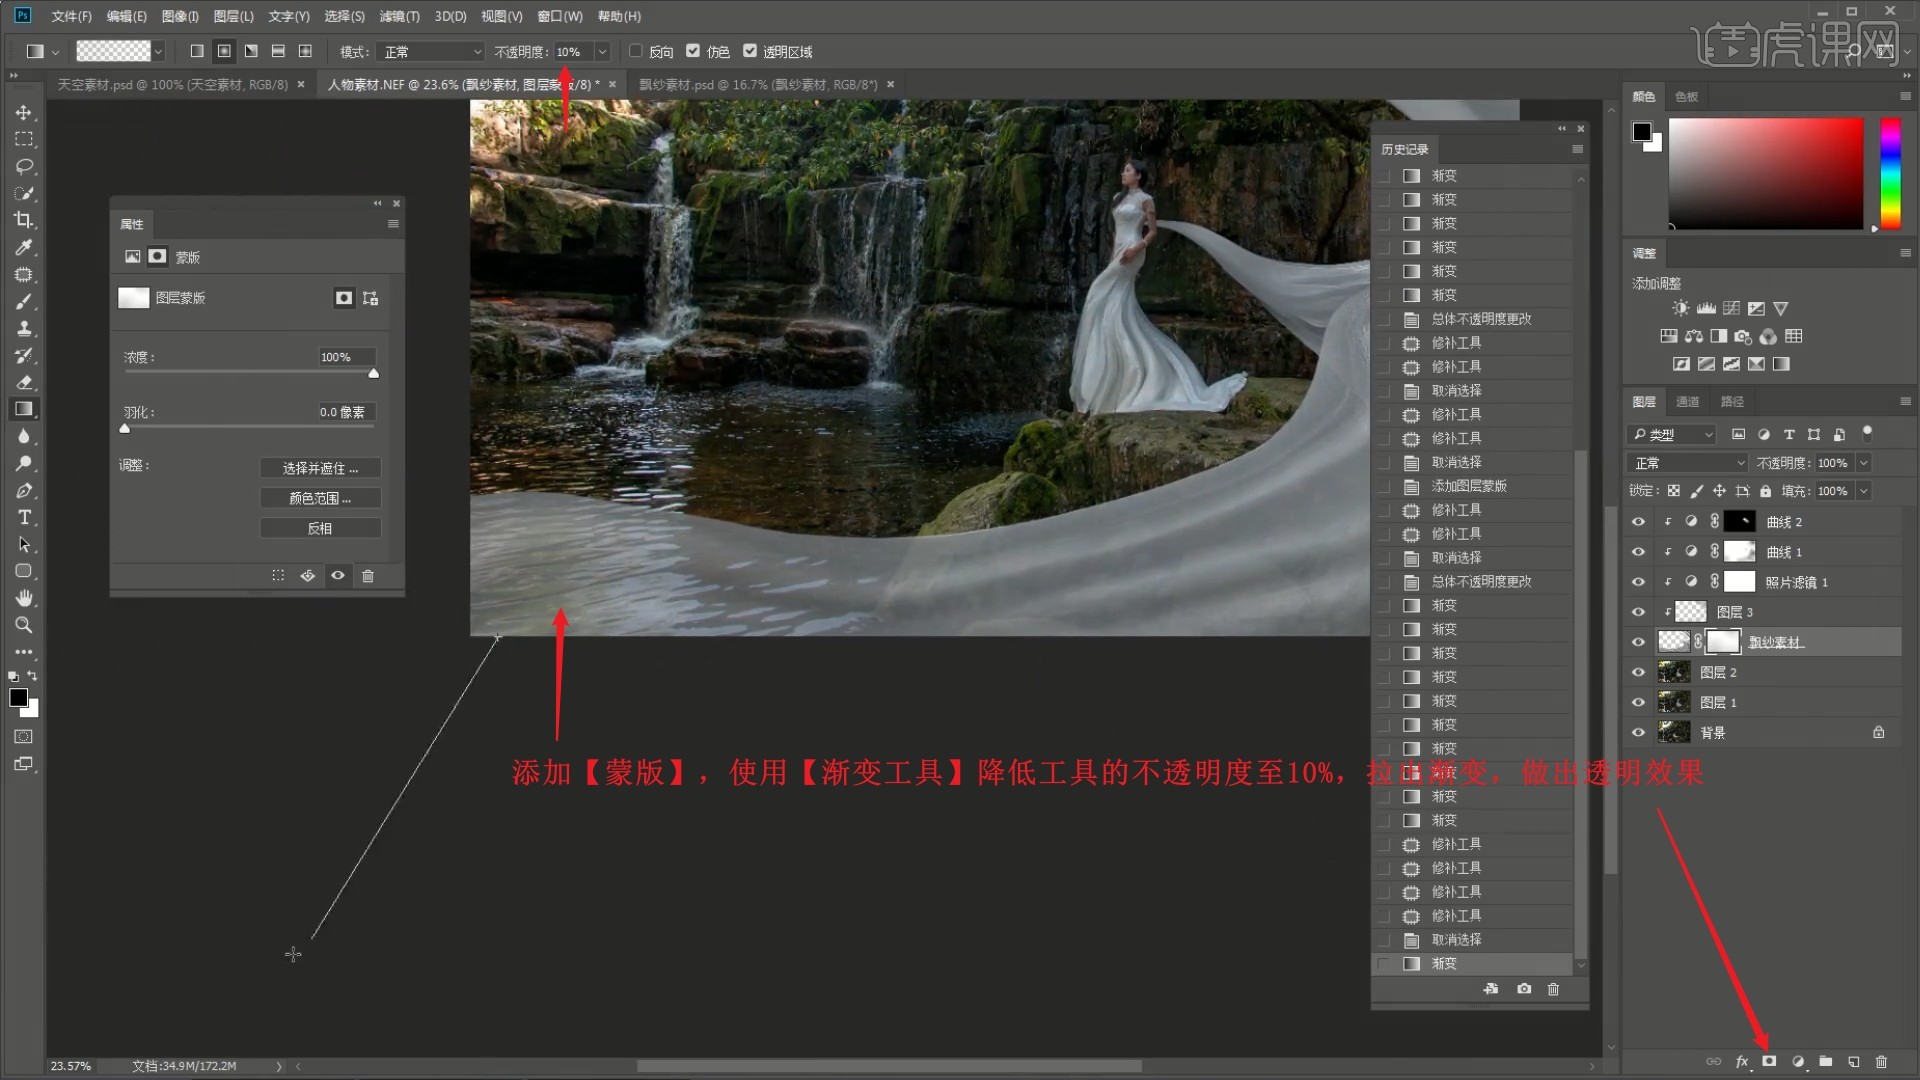Create new snapshot camera icon in history panel
The image size is (1920, 1080).
click(x=1523, y=989)
